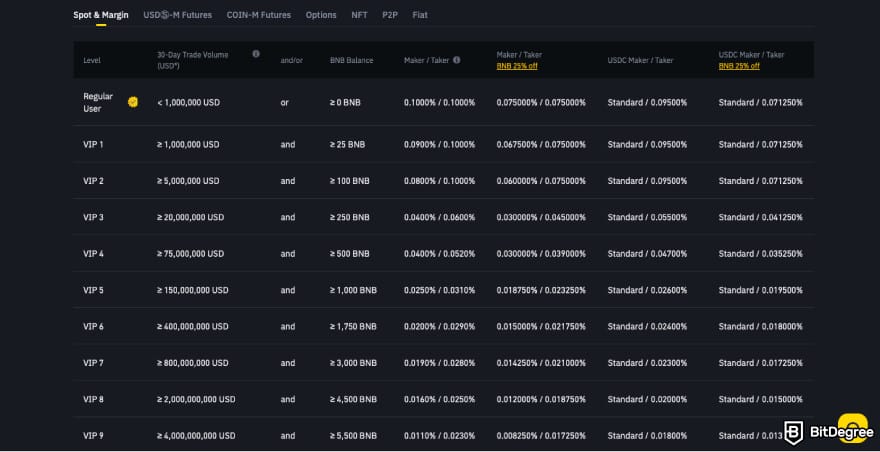Select the VIP 2 level cell

coord(93,181)
